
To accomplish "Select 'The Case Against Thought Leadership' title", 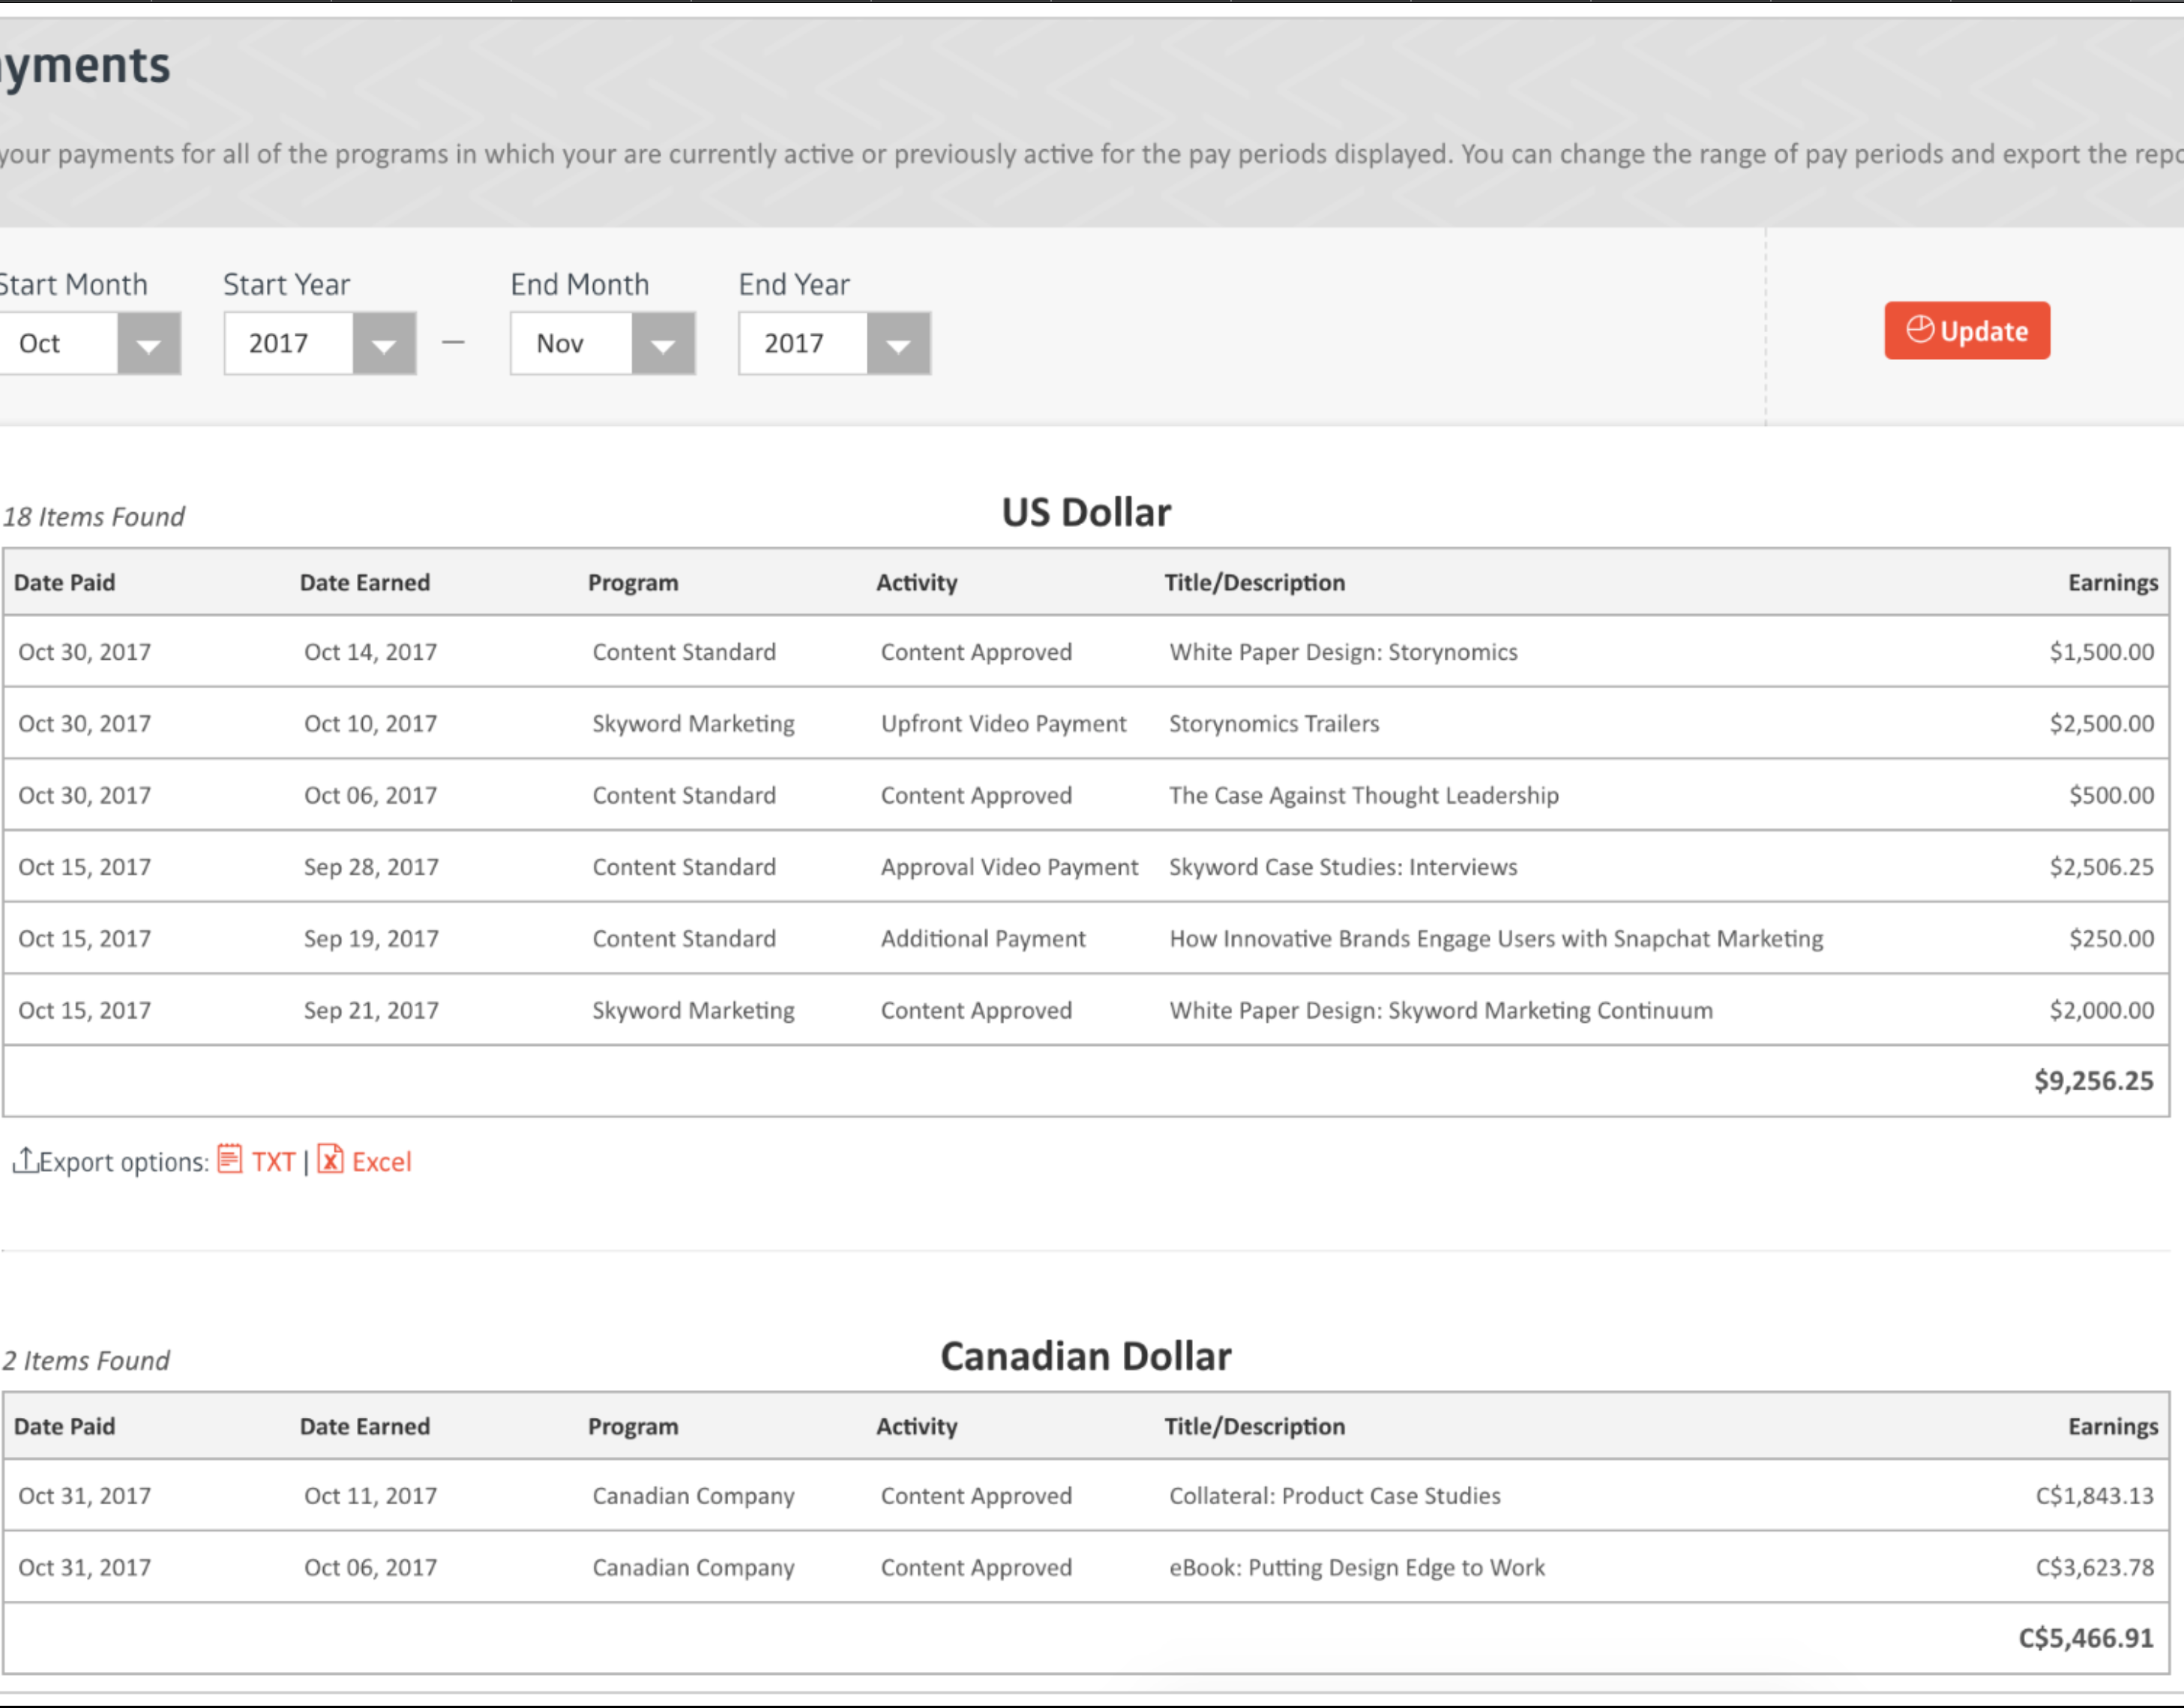I will coord(1364,796).
